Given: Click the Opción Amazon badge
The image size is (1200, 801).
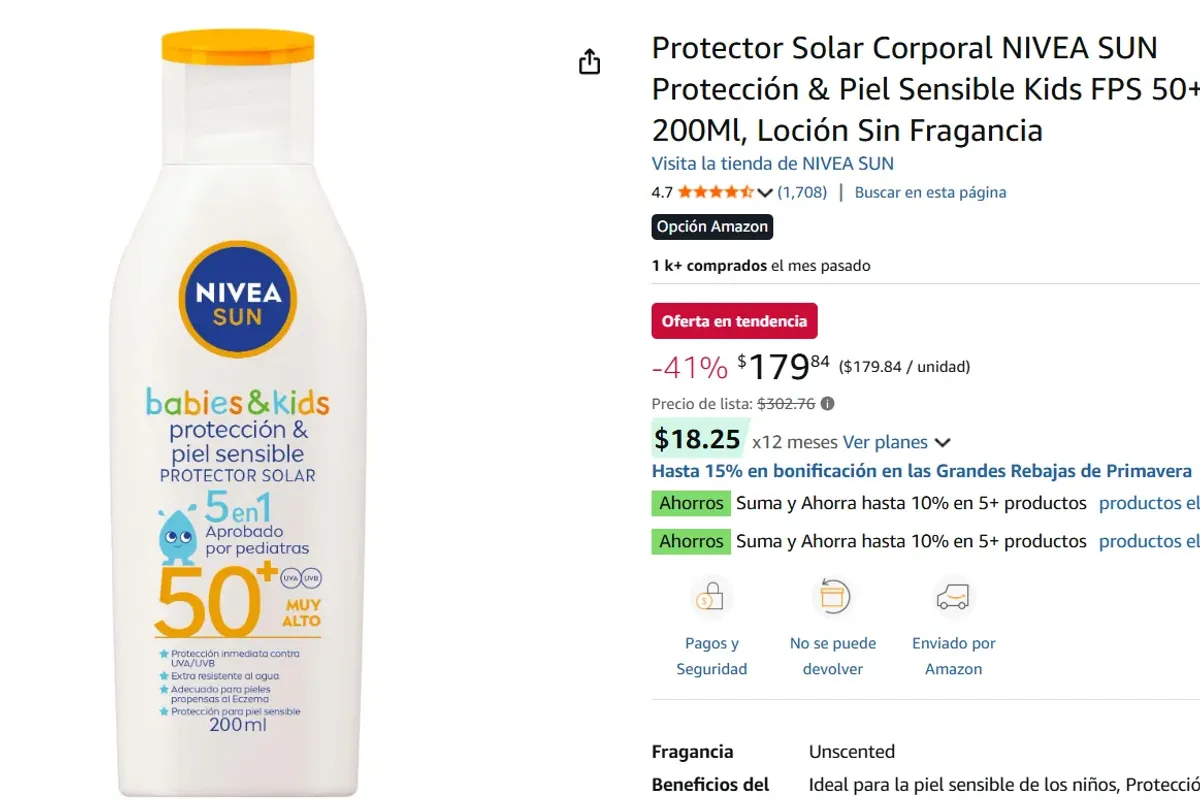Looking at the screenshot, I should pos(712,226).
